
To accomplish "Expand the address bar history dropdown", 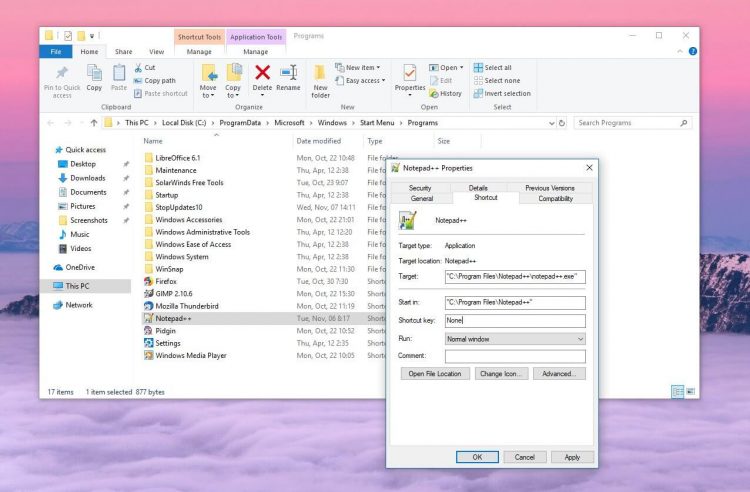I will pyautogui.click(x=551, y=123).
